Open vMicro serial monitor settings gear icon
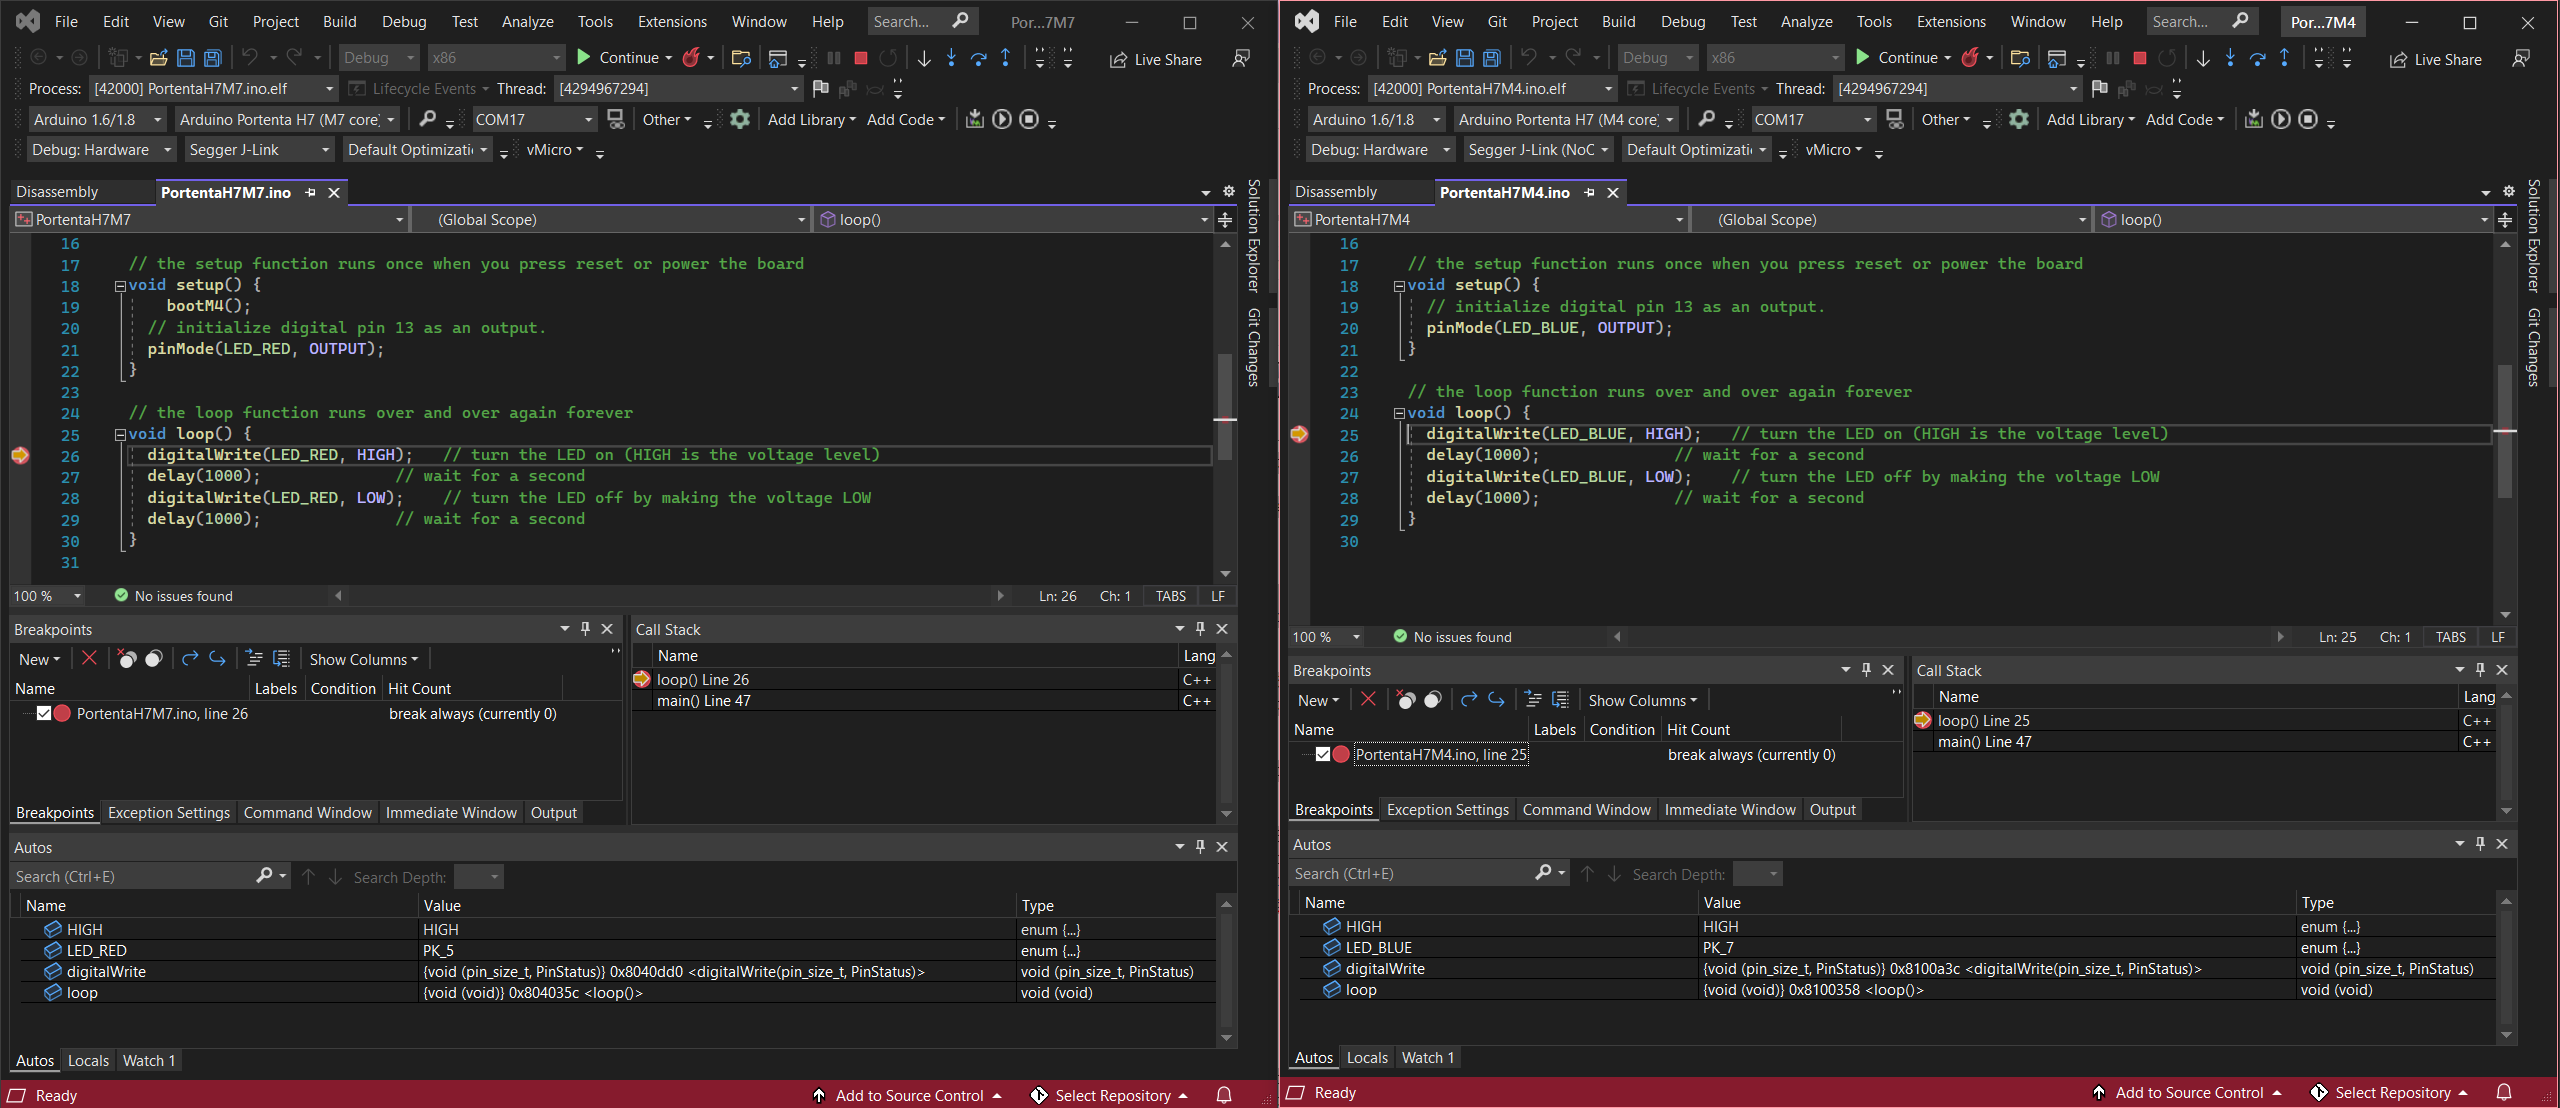The width and height of the screenshot is (2560, 1108). pyautogui.click(x=739, y=119)
